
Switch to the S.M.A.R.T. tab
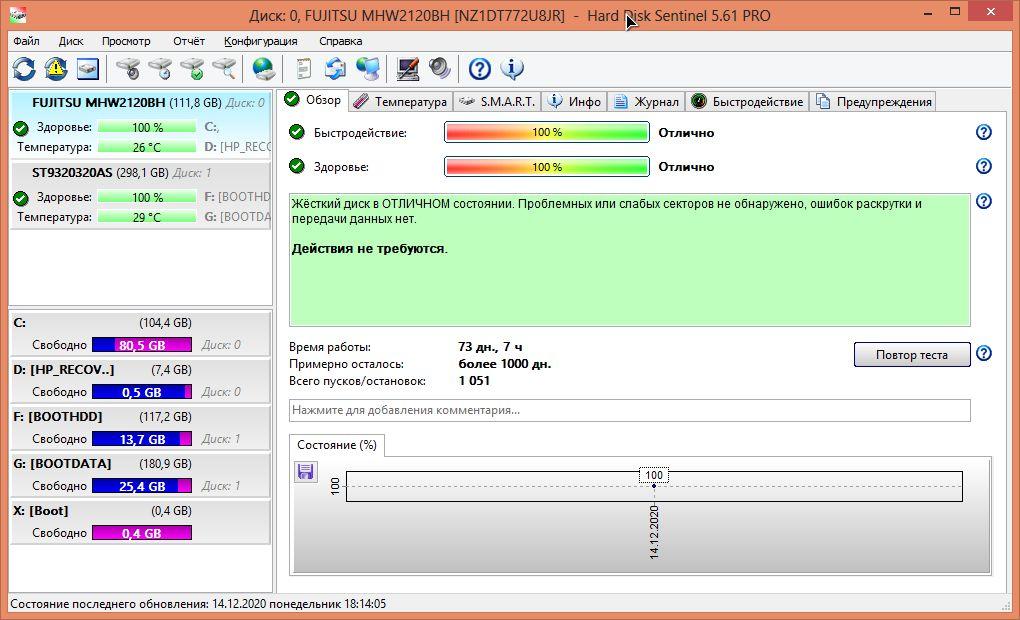click(497, 101)
